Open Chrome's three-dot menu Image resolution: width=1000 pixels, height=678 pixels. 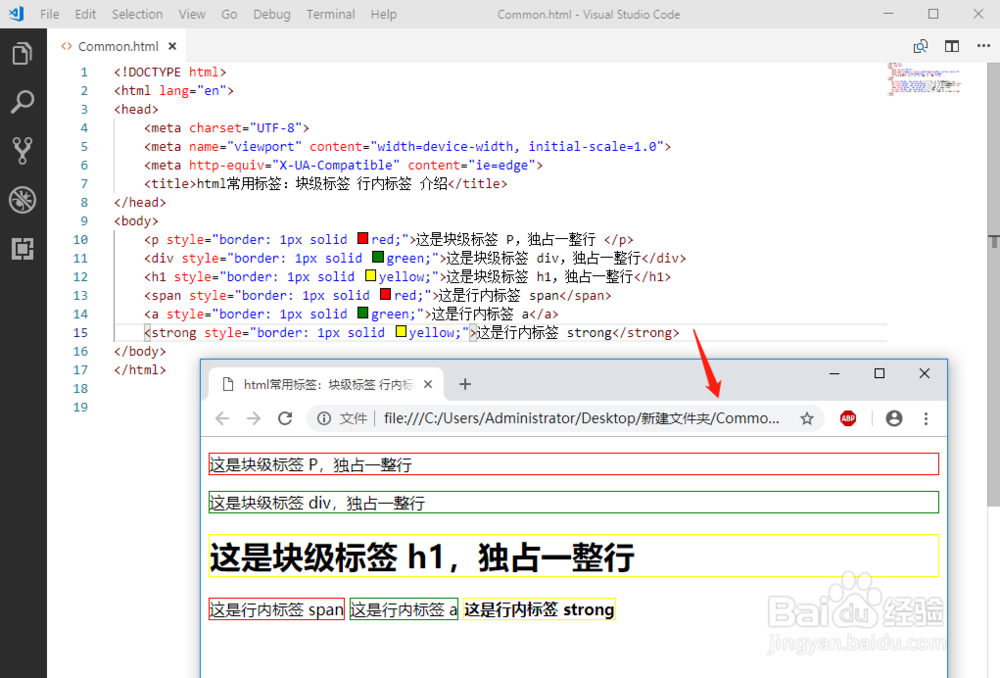pos(926,418)
